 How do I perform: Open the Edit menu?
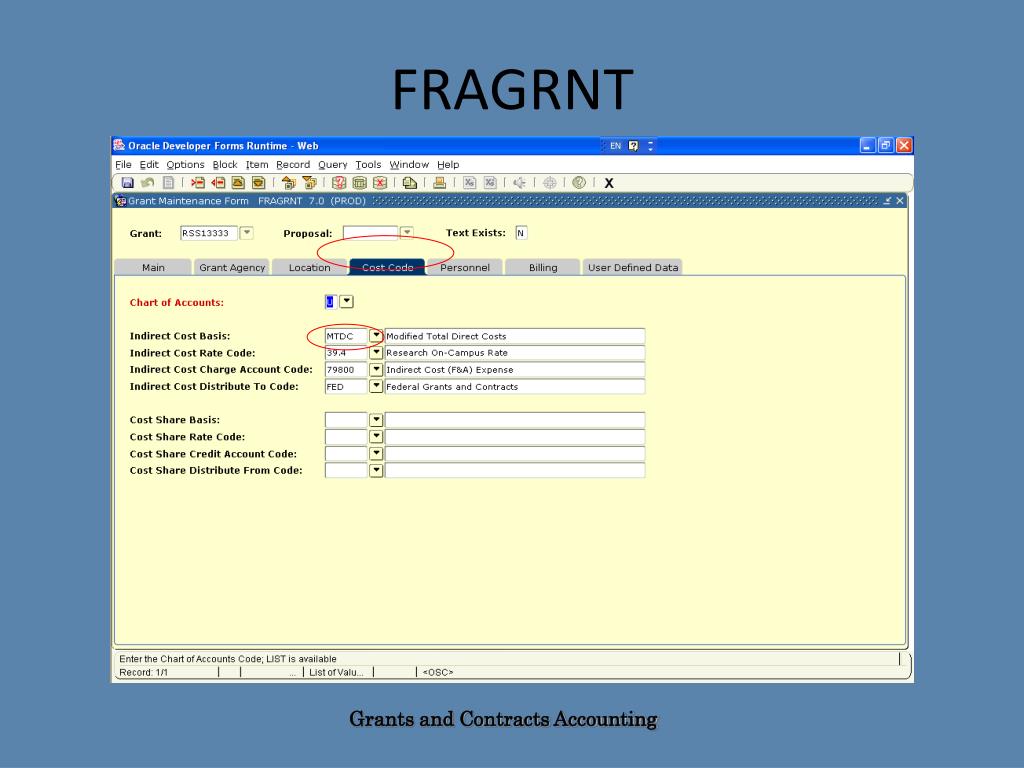[149, 165]
